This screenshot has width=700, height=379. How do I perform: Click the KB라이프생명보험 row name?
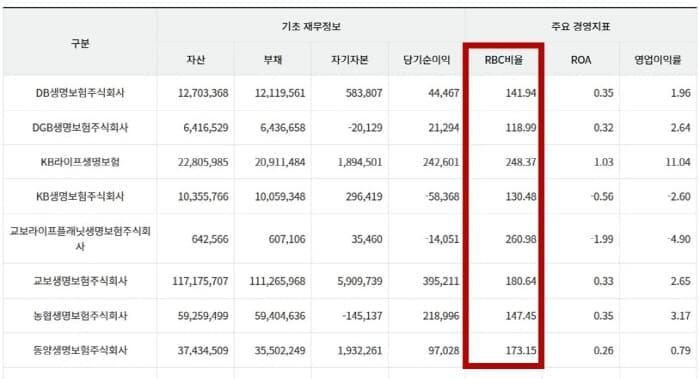point(80,162)
